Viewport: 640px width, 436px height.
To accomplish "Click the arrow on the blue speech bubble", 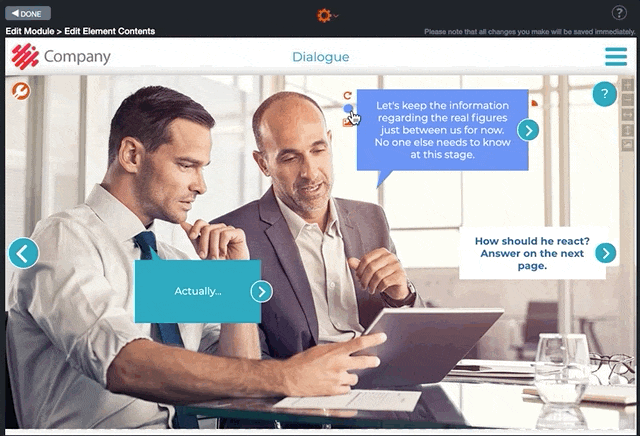I will tap(528, 130).
